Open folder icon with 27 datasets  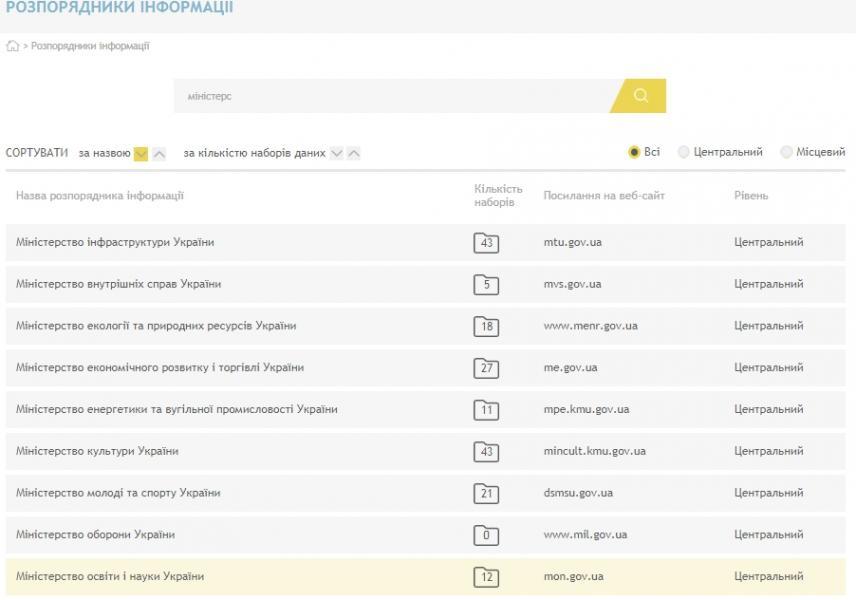tap(486, 367)
